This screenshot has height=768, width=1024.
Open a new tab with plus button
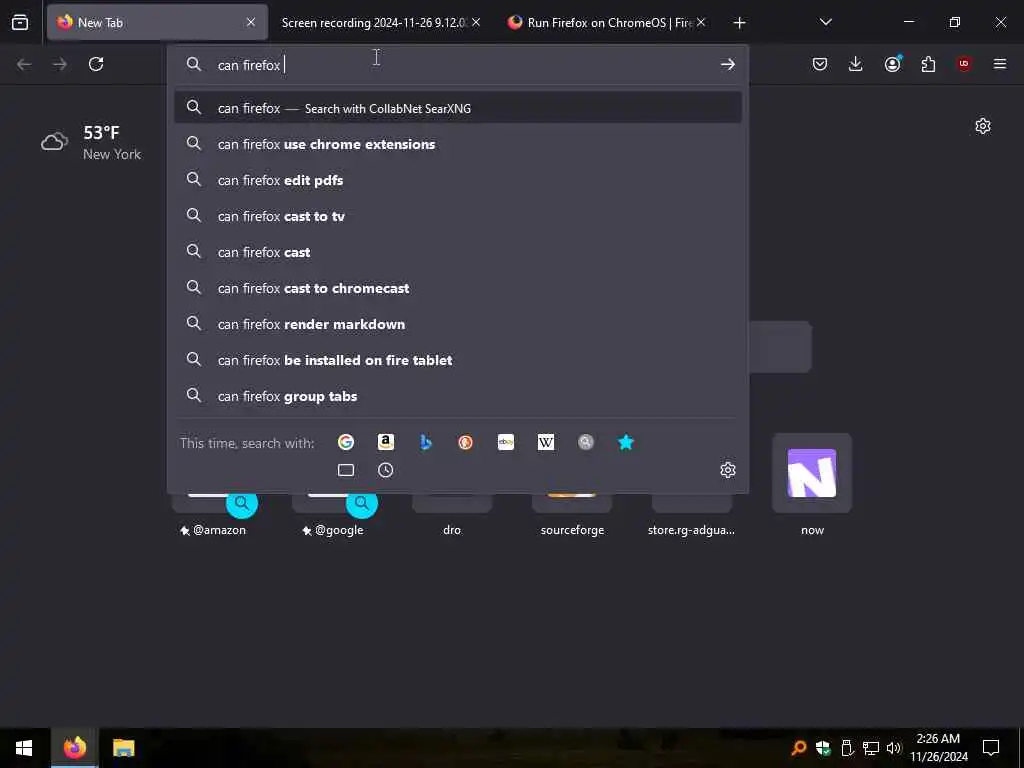[x=739, y=23]
